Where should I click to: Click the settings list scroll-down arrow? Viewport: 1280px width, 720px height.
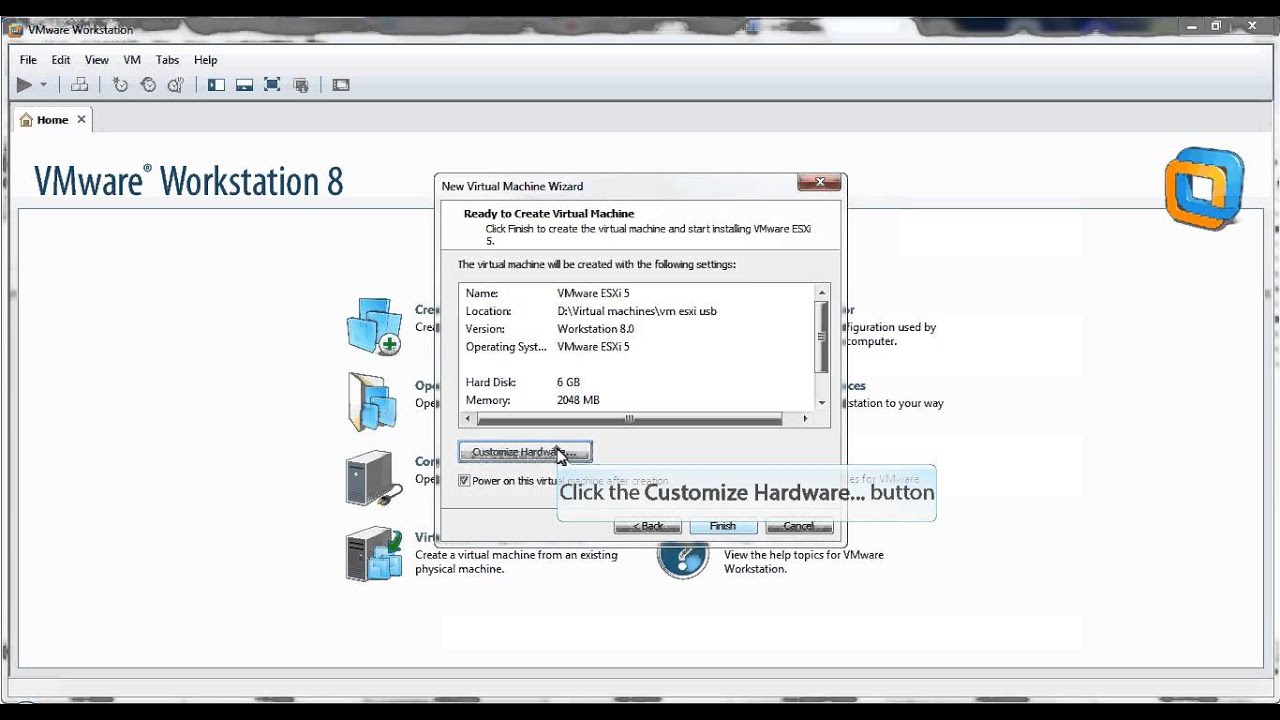(822, 402)
